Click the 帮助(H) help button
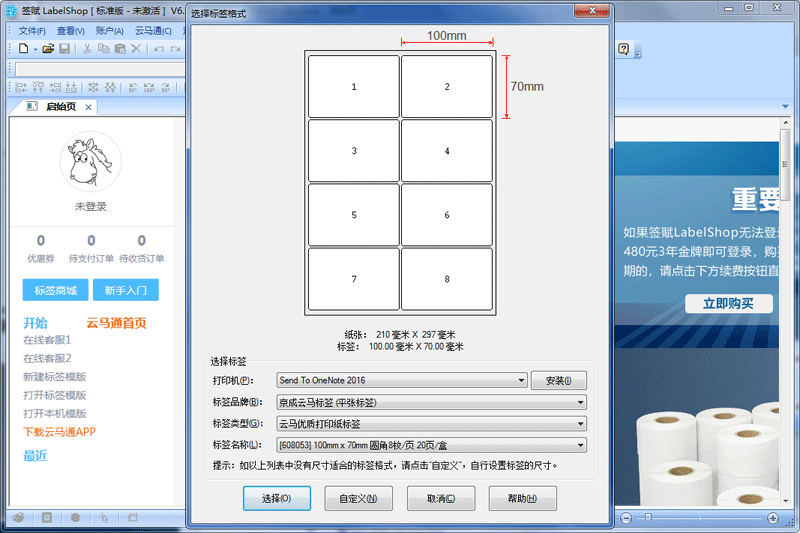Viewport: 800px width, 533px height. pyautogui.click(x=522, y=498)
